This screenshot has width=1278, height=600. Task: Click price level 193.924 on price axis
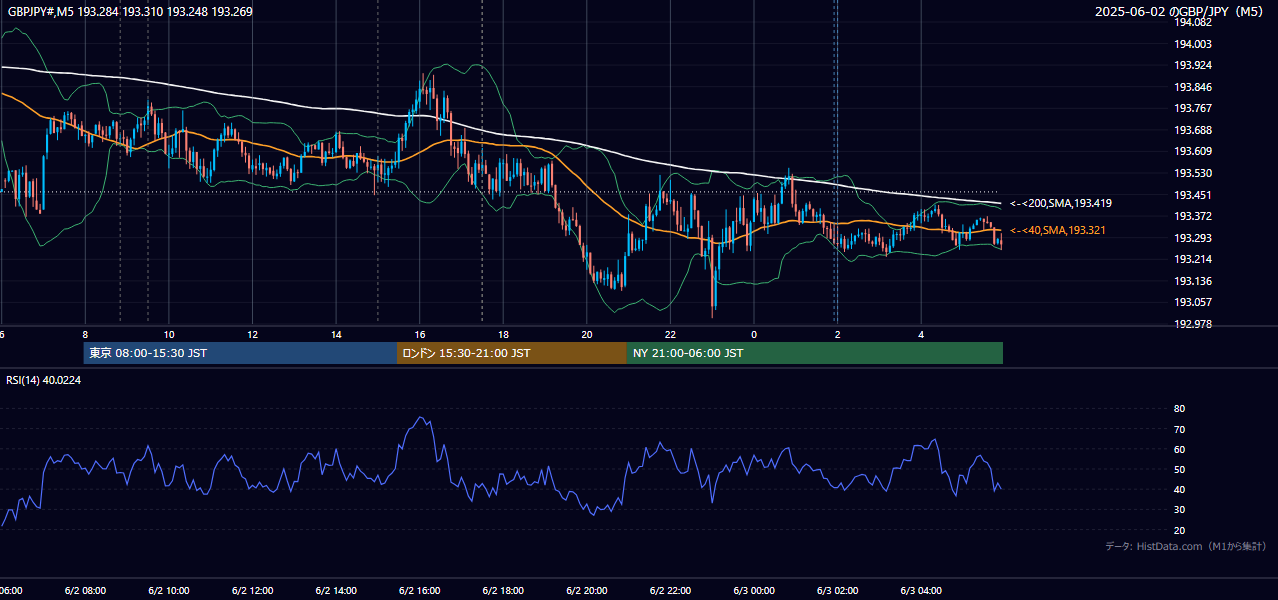pos(1193,65)
